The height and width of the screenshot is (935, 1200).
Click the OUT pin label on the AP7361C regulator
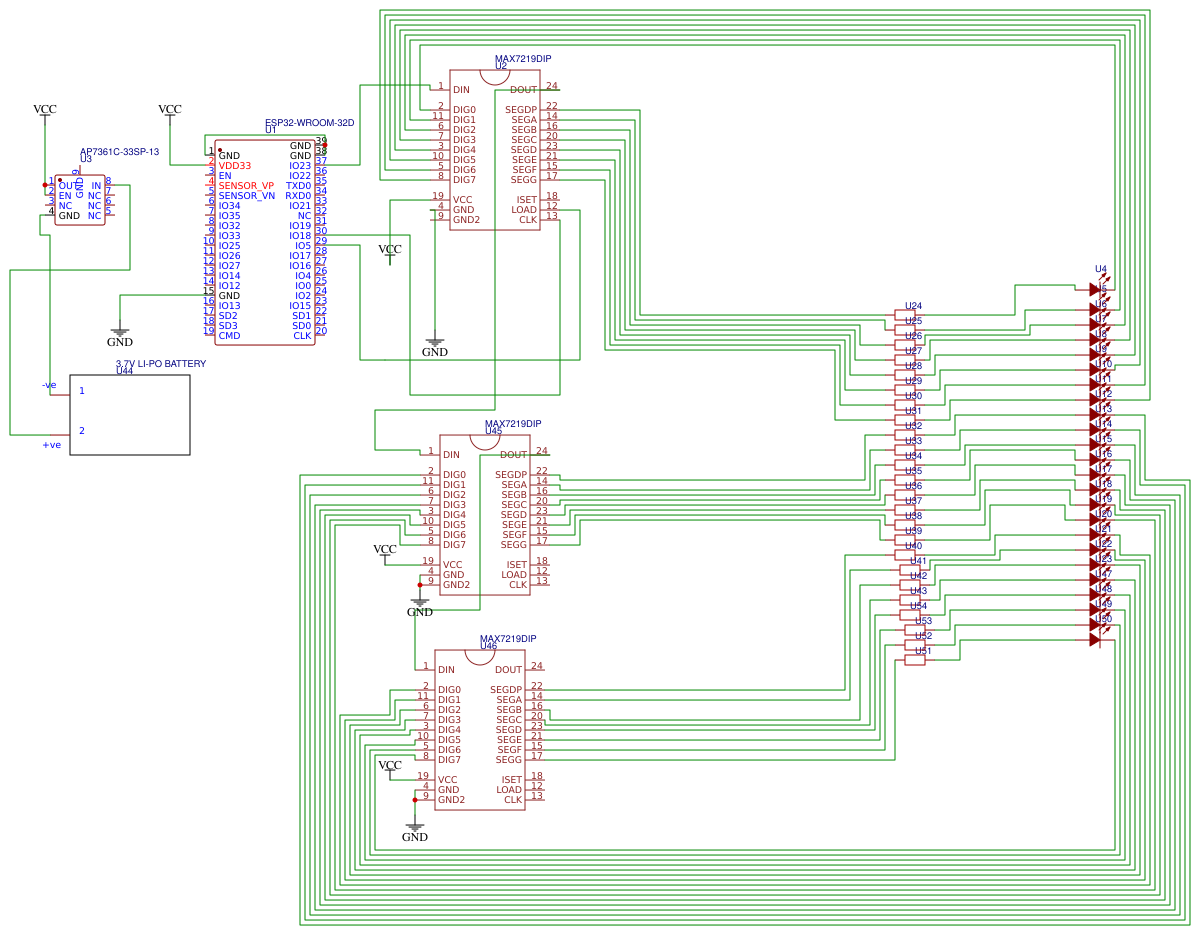67,186
